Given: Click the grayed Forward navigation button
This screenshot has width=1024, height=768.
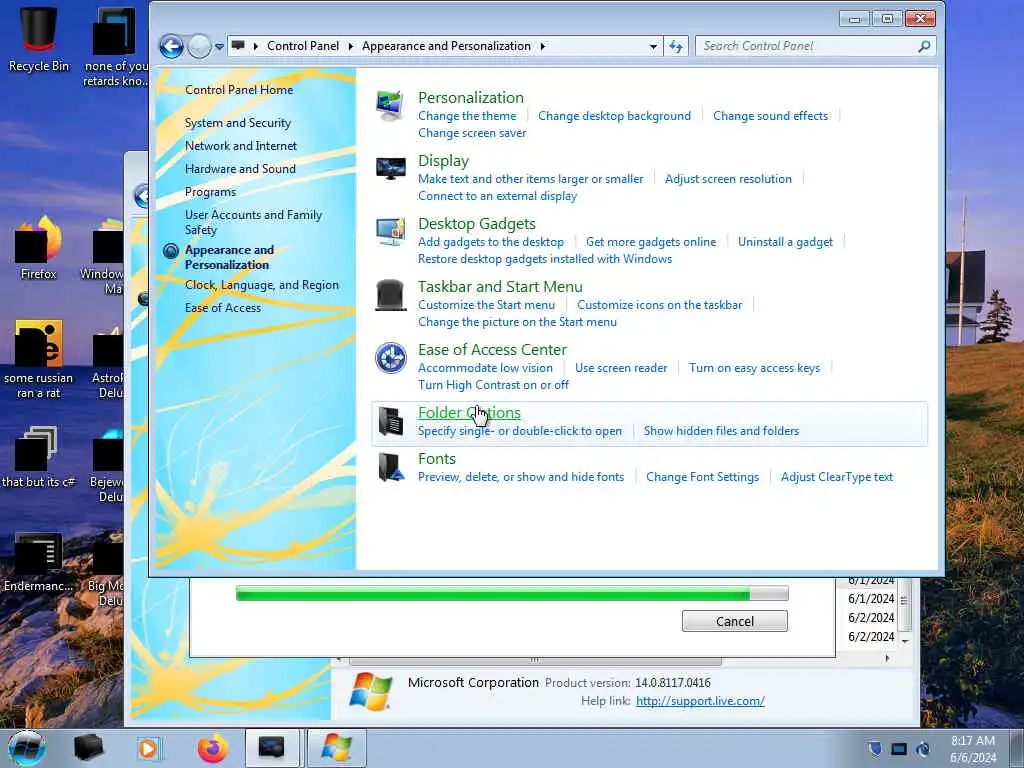Looking at the screenshot, I should 199,46.
